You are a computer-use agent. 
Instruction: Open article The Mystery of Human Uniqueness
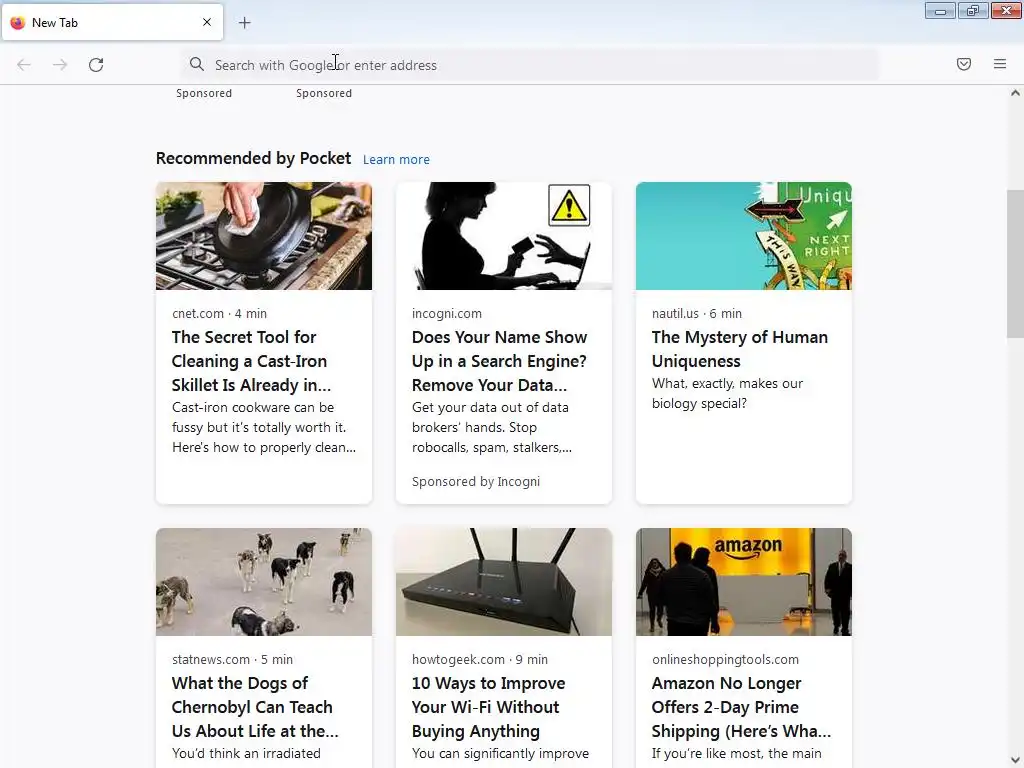pyautogui.click(x=740, y=349)
